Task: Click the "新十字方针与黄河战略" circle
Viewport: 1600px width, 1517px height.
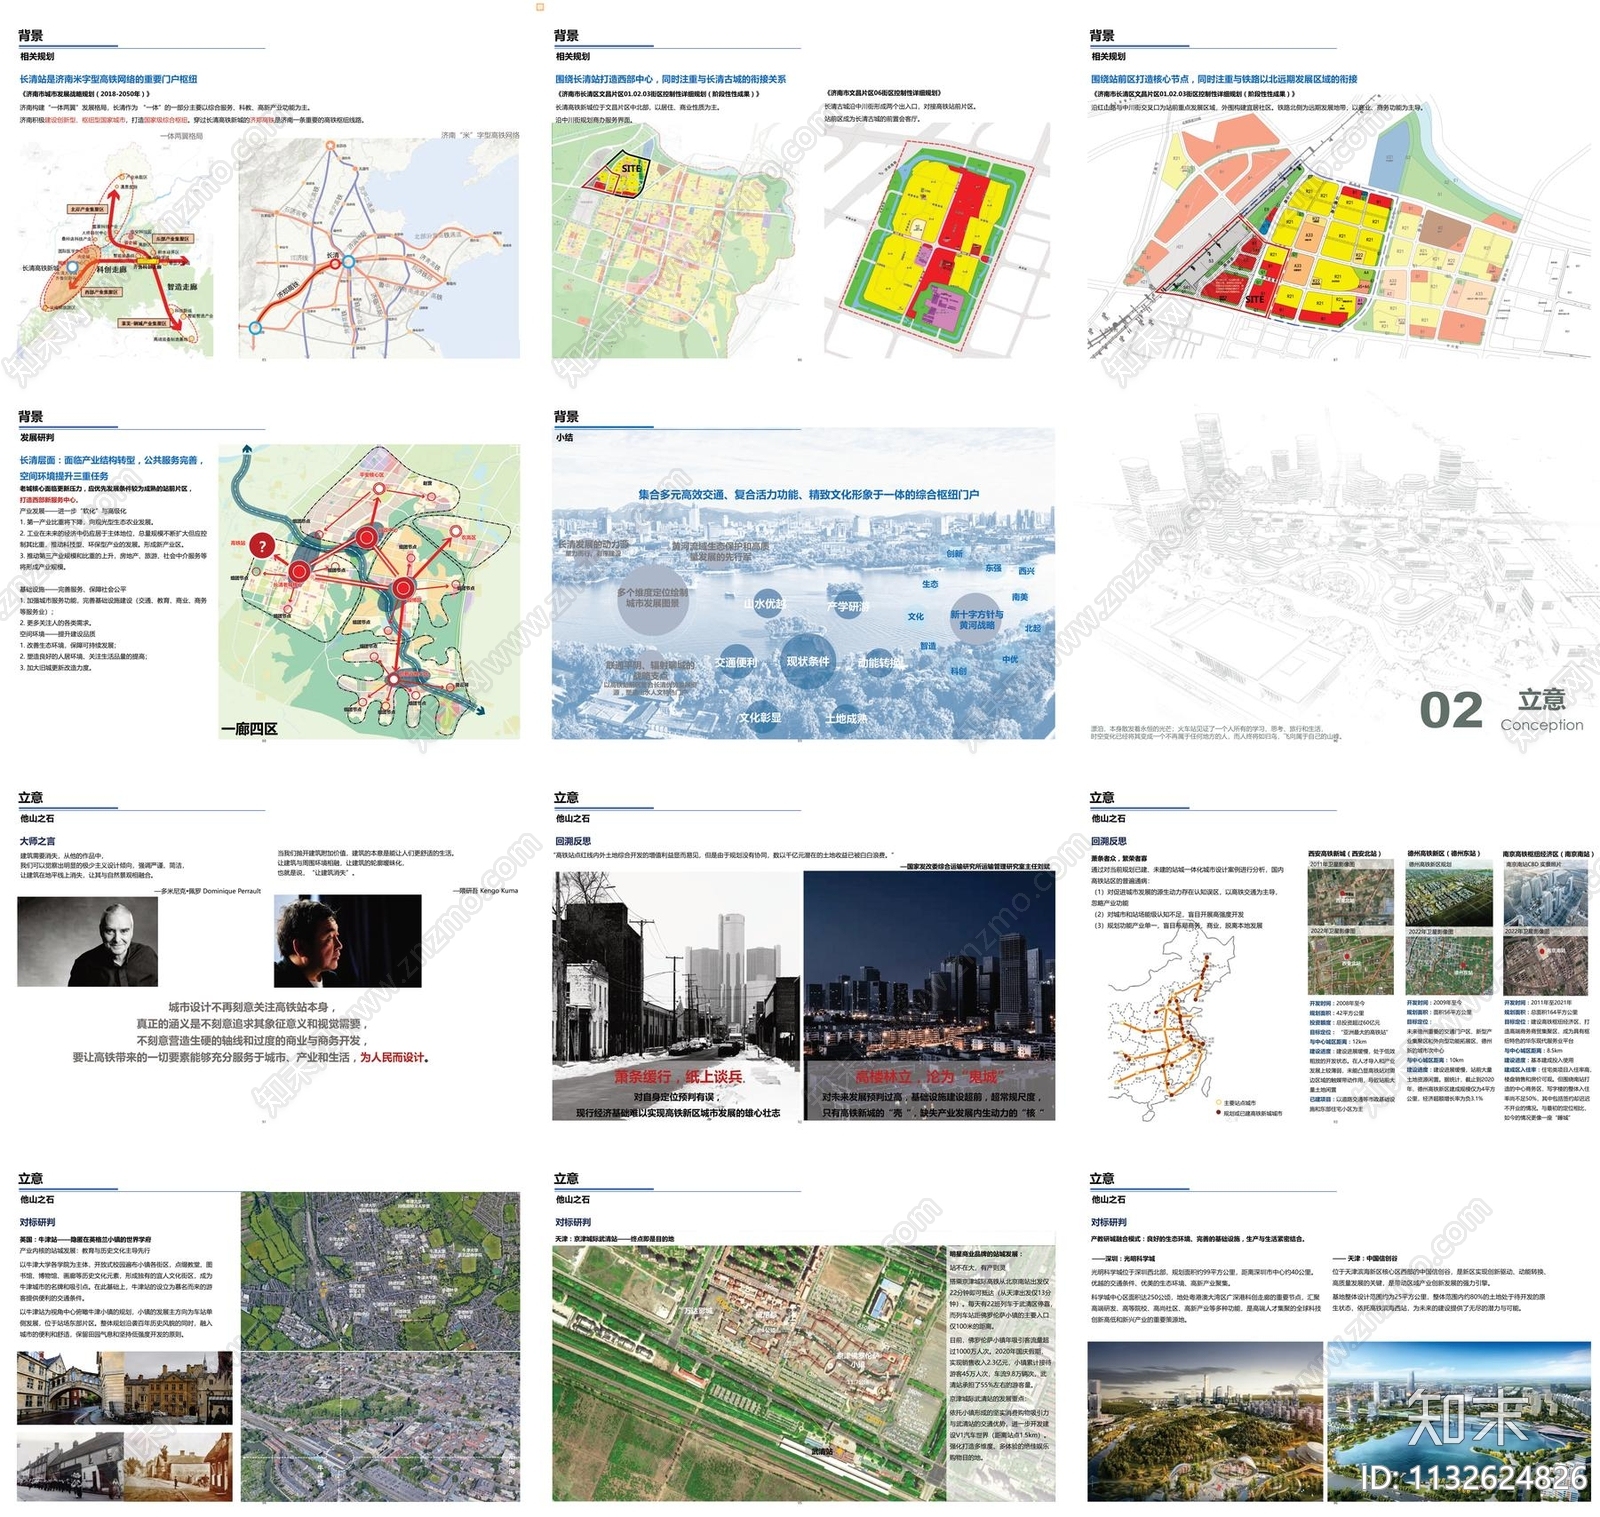Action: pos(976,620)
